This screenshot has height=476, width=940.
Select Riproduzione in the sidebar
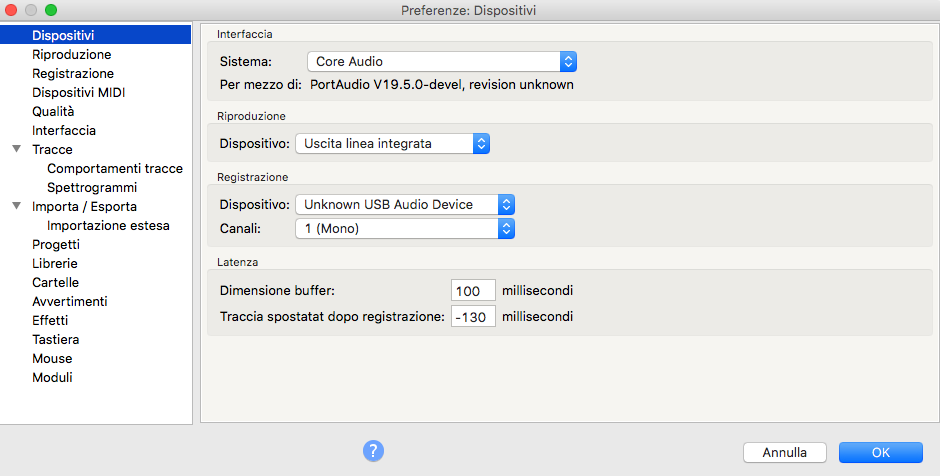71,55
